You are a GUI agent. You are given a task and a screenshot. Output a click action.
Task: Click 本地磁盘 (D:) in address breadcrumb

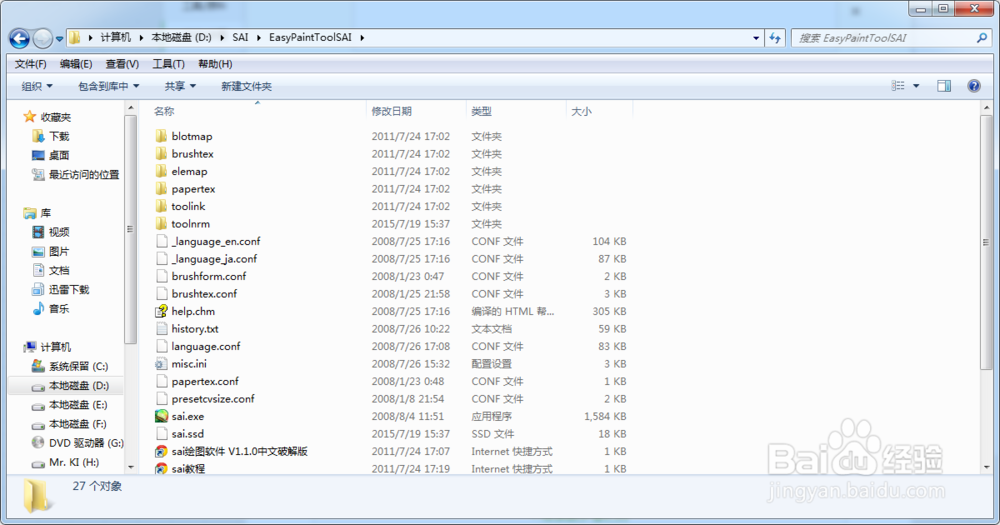(181, 38)
